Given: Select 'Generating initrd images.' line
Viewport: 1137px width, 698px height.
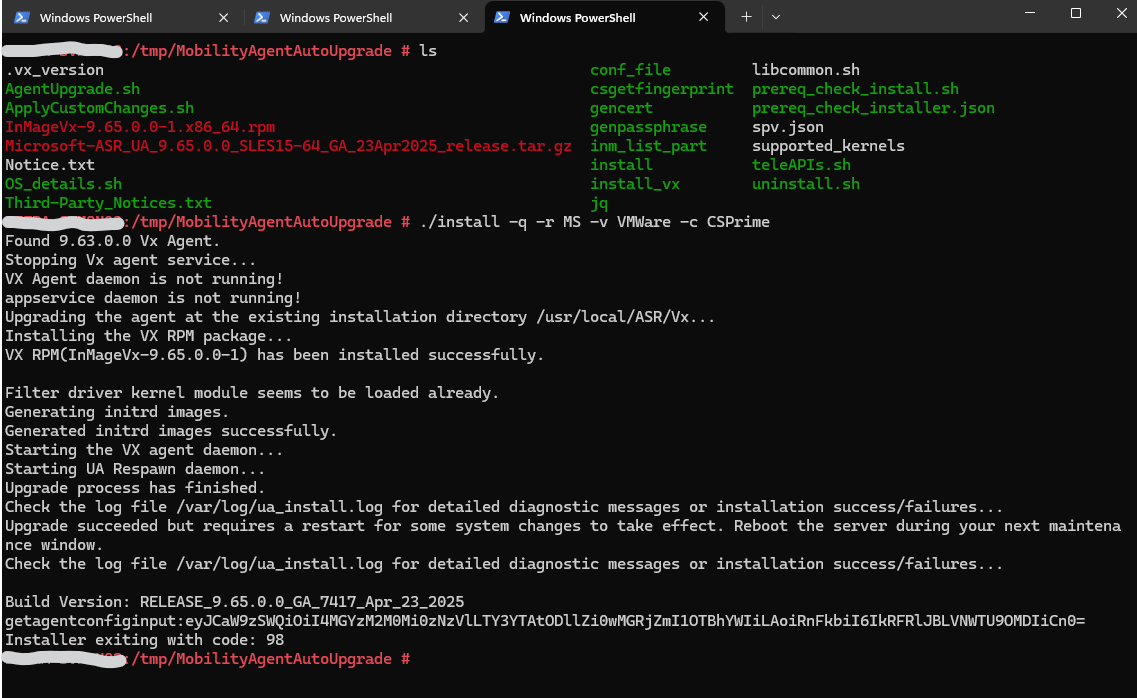Looking at the screenshot, I should (117, 412).
